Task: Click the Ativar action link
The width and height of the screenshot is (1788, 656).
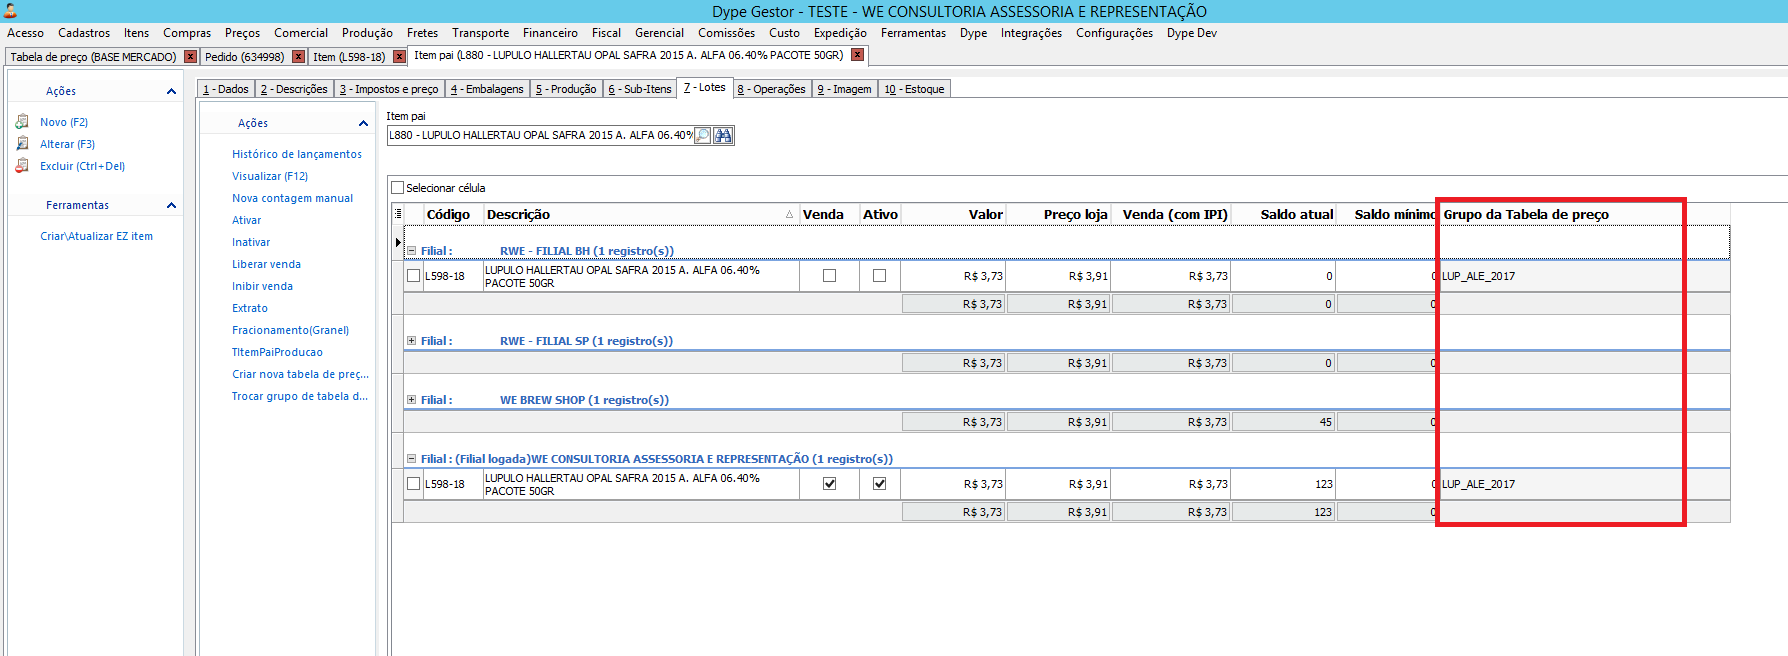Action: pyautogui.click(x=246, y=220)
